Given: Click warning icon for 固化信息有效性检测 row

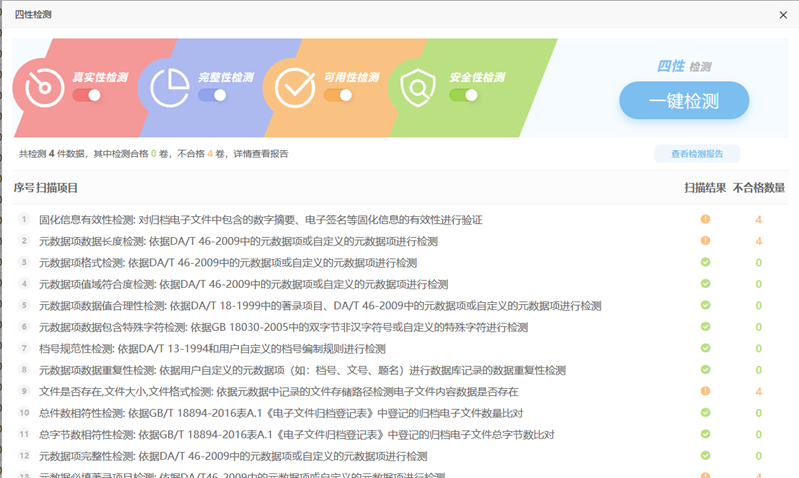Looking at the screenshot, I should [705, 219].
